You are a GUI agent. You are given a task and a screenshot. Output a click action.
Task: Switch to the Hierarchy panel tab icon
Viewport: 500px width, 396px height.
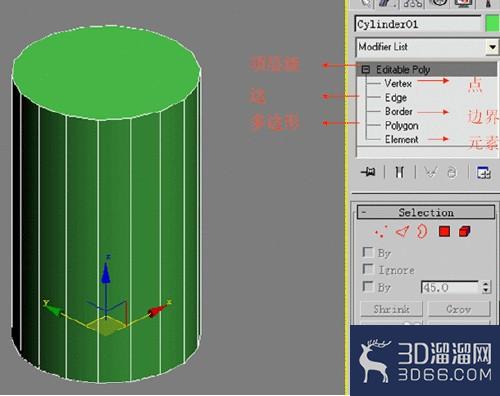[413, 3]
